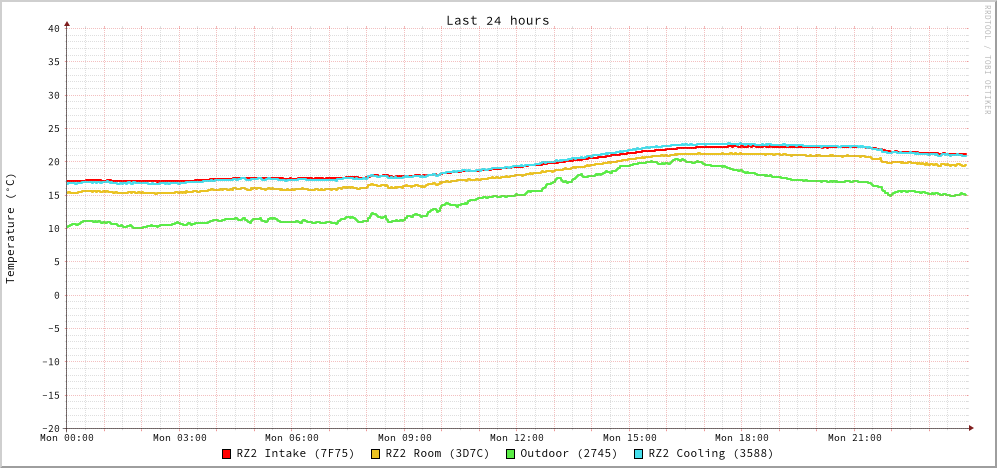Click the Mon 06:00 time axis label
Screen dimensions: 997x468
coord(292,438)
